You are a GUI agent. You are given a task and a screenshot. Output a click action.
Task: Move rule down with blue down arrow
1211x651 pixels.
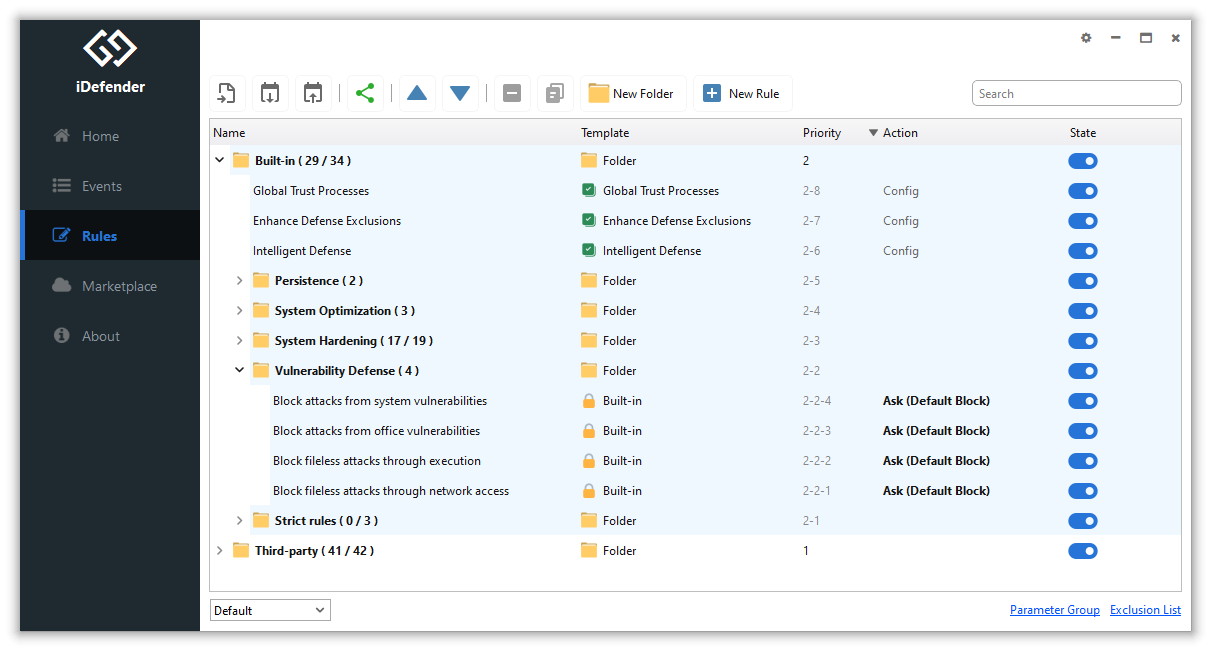tap(460, 94)
